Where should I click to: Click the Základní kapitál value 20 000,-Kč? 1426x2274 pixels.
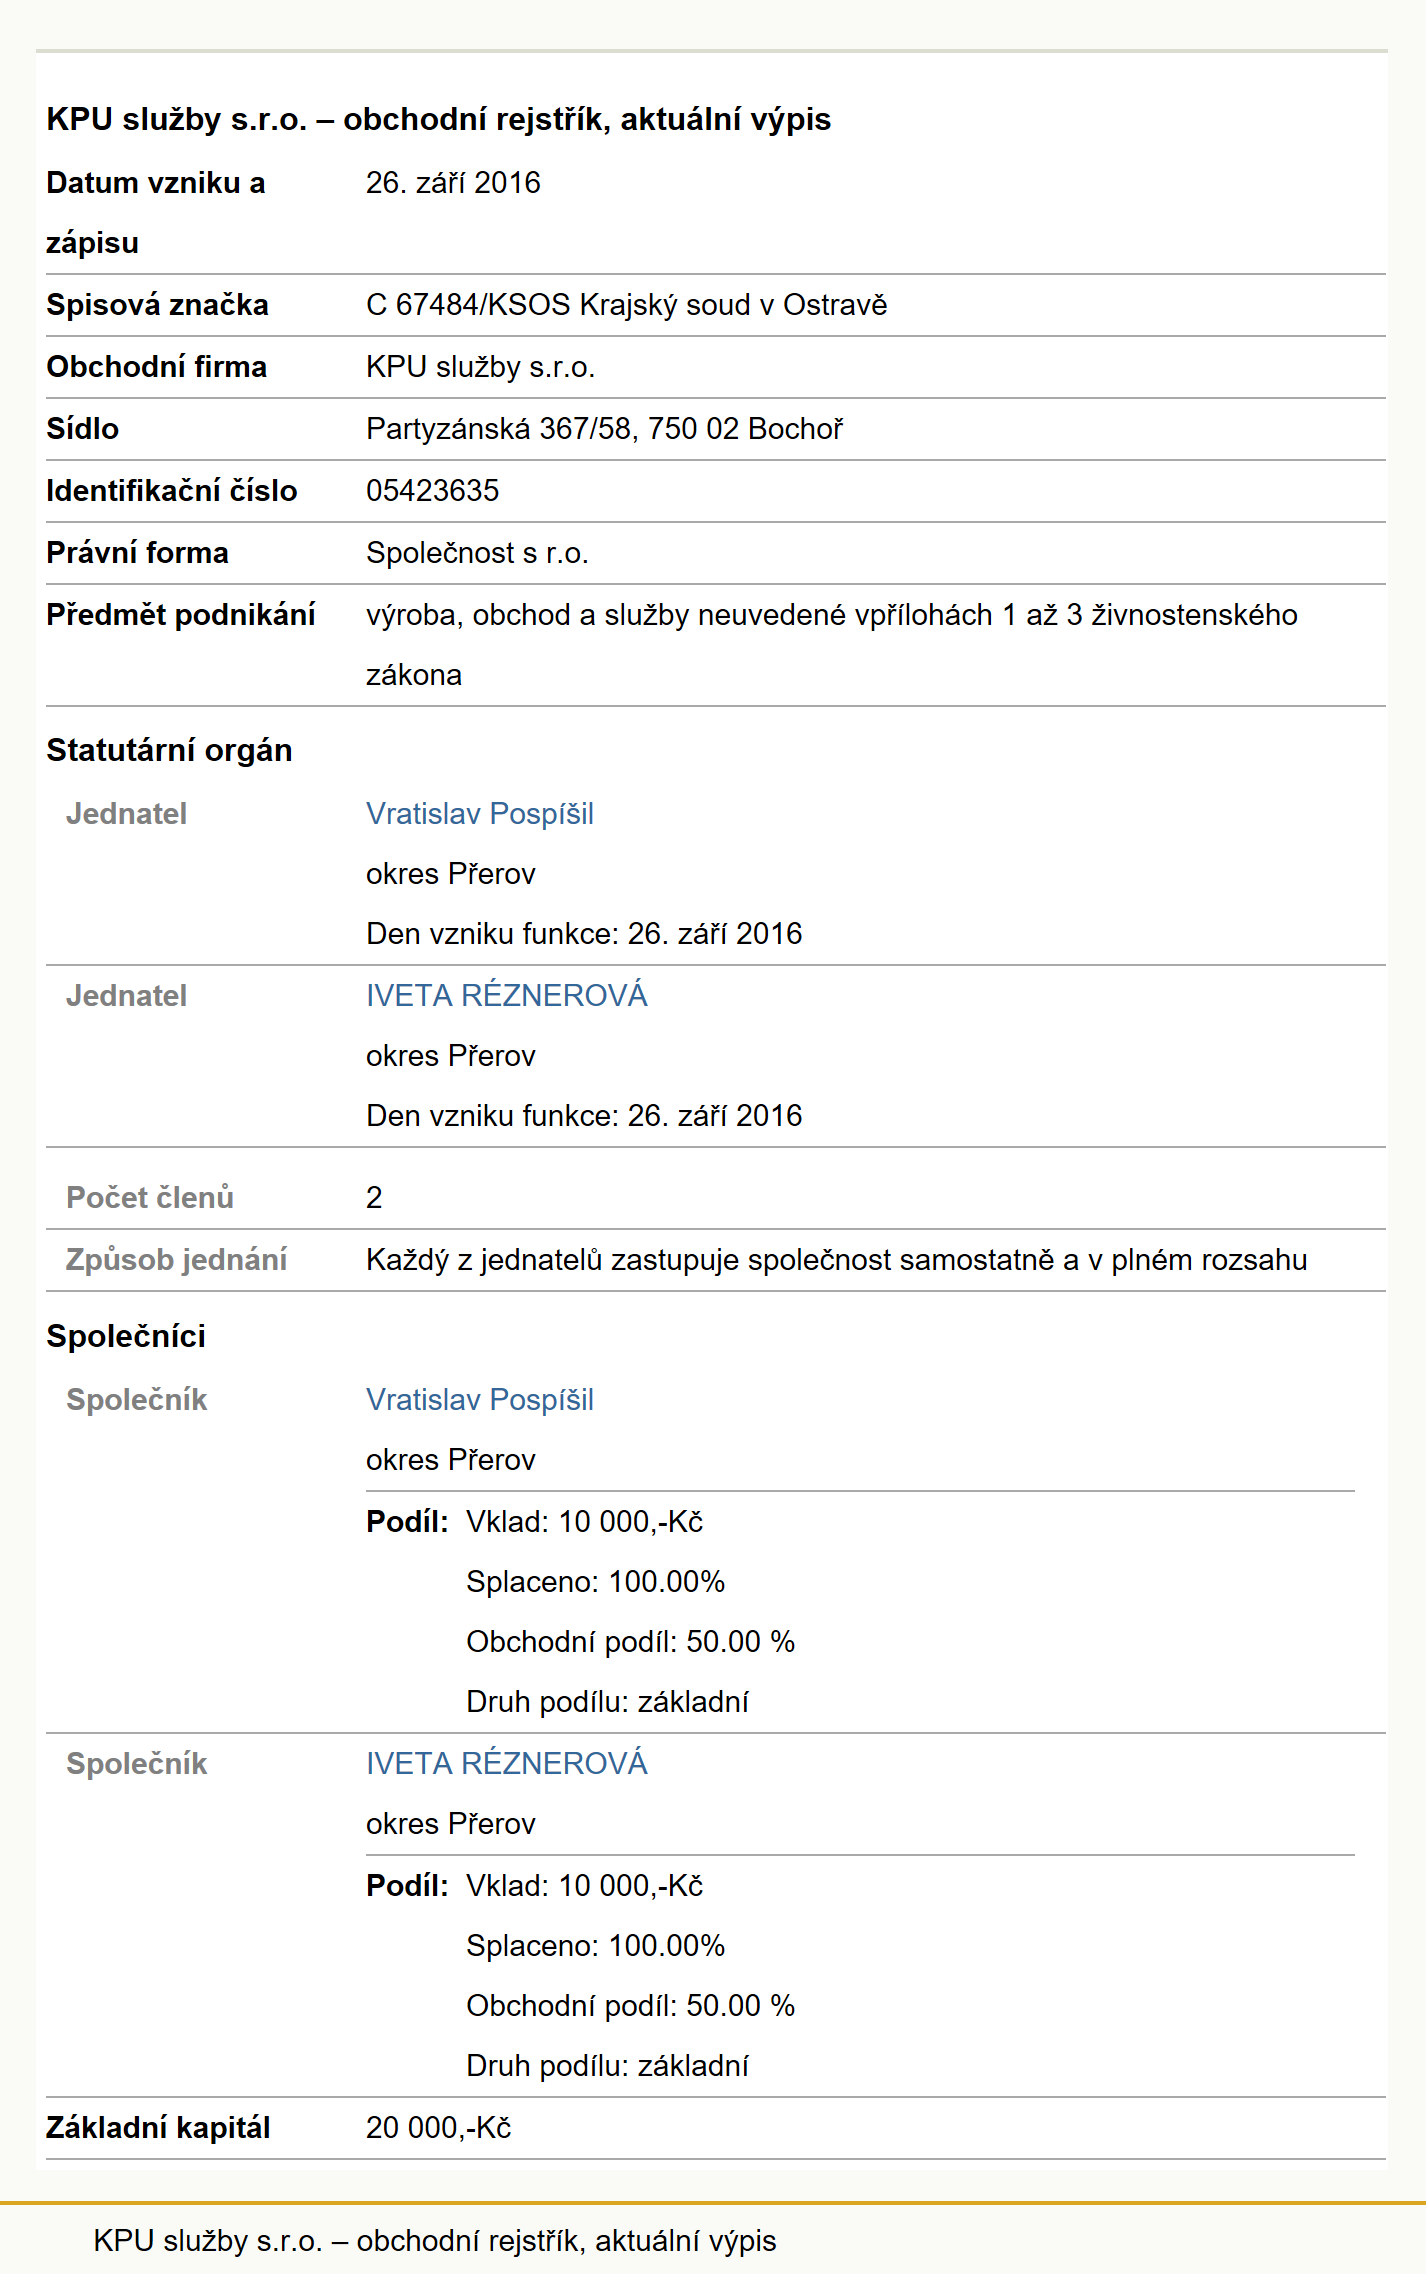click(438, 2127)
